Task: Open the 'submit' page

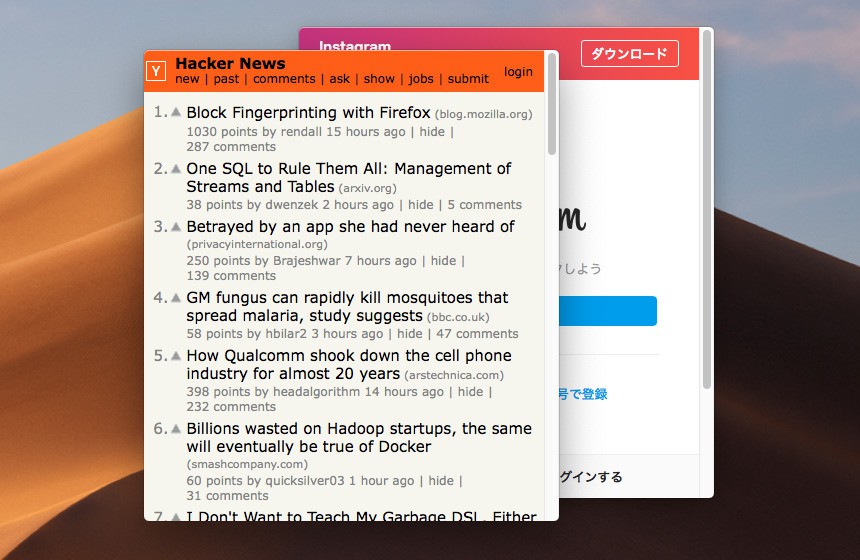Action: pos(468,79)
